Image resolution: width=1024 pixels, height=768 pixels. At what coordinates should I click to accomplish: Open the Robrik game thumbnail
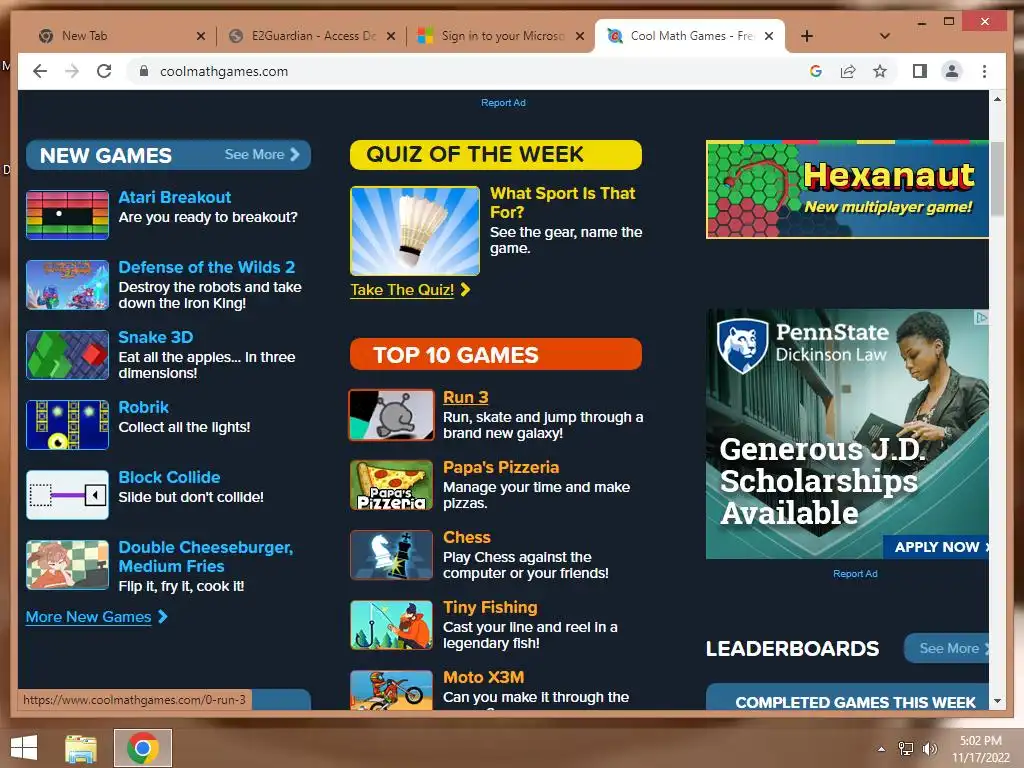tap(67, 424)
